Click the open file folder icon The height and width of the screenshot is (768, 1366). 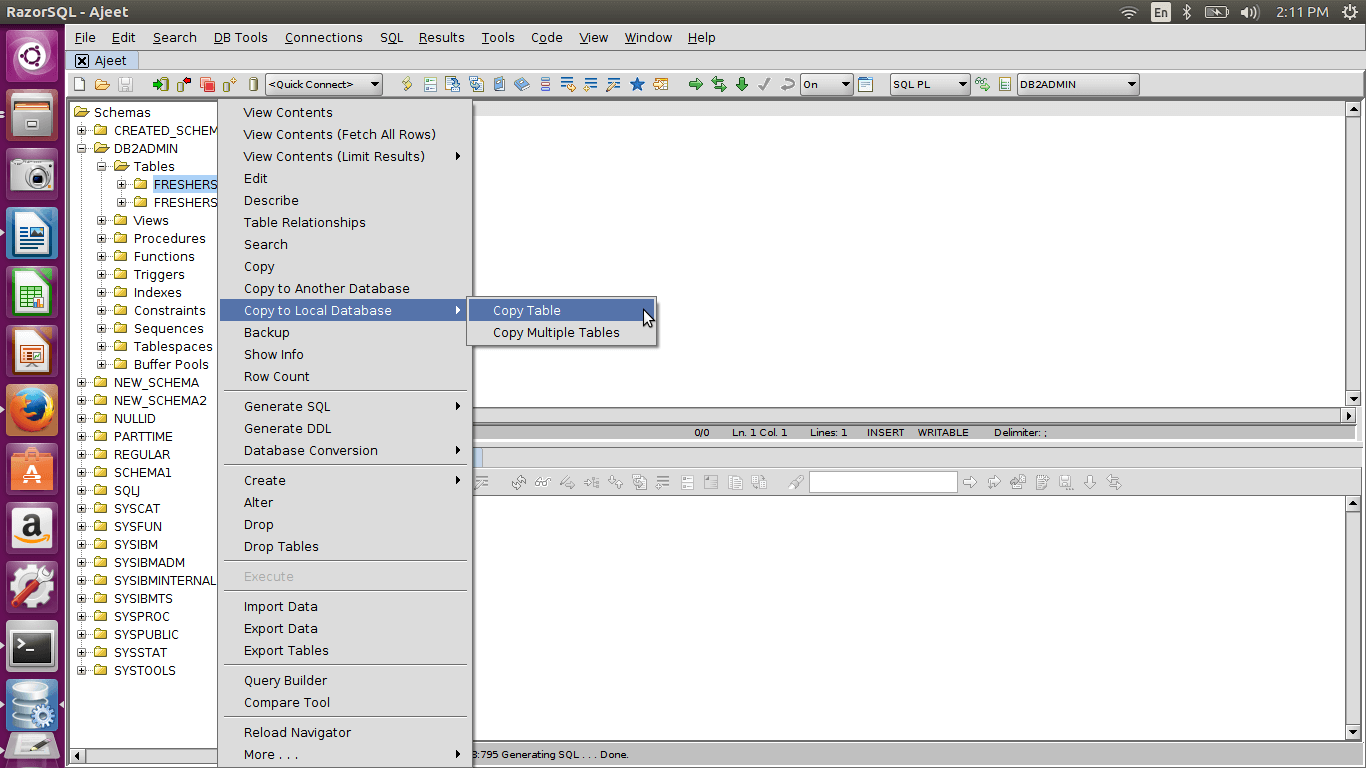(x=103, y=85)
